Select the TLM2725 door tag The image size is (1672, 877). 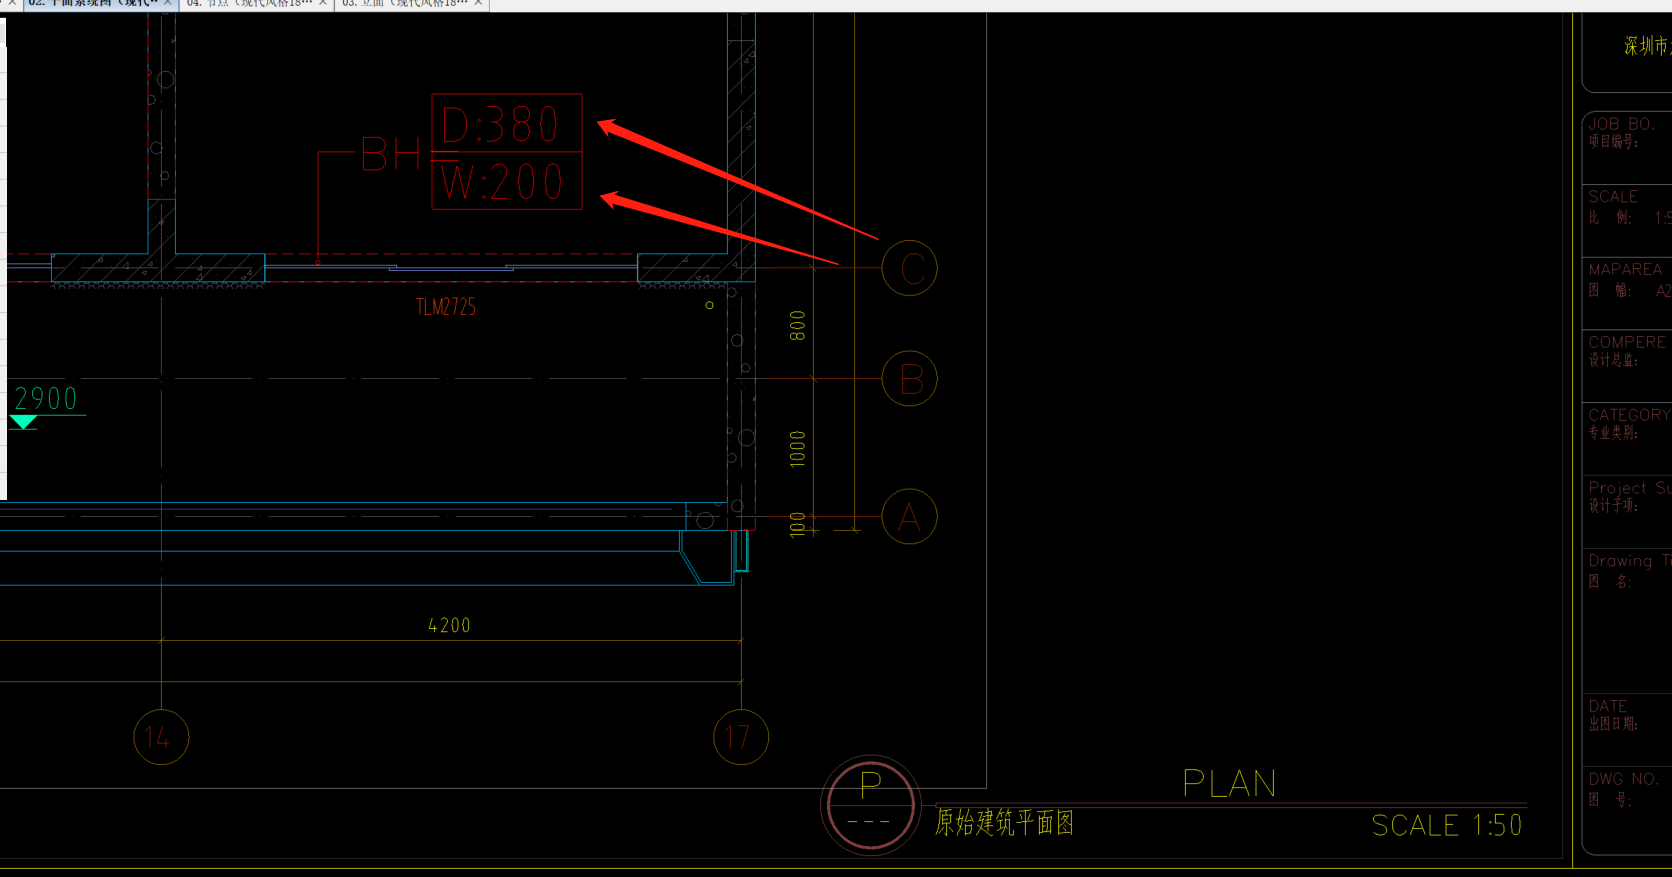coord(446,307)
